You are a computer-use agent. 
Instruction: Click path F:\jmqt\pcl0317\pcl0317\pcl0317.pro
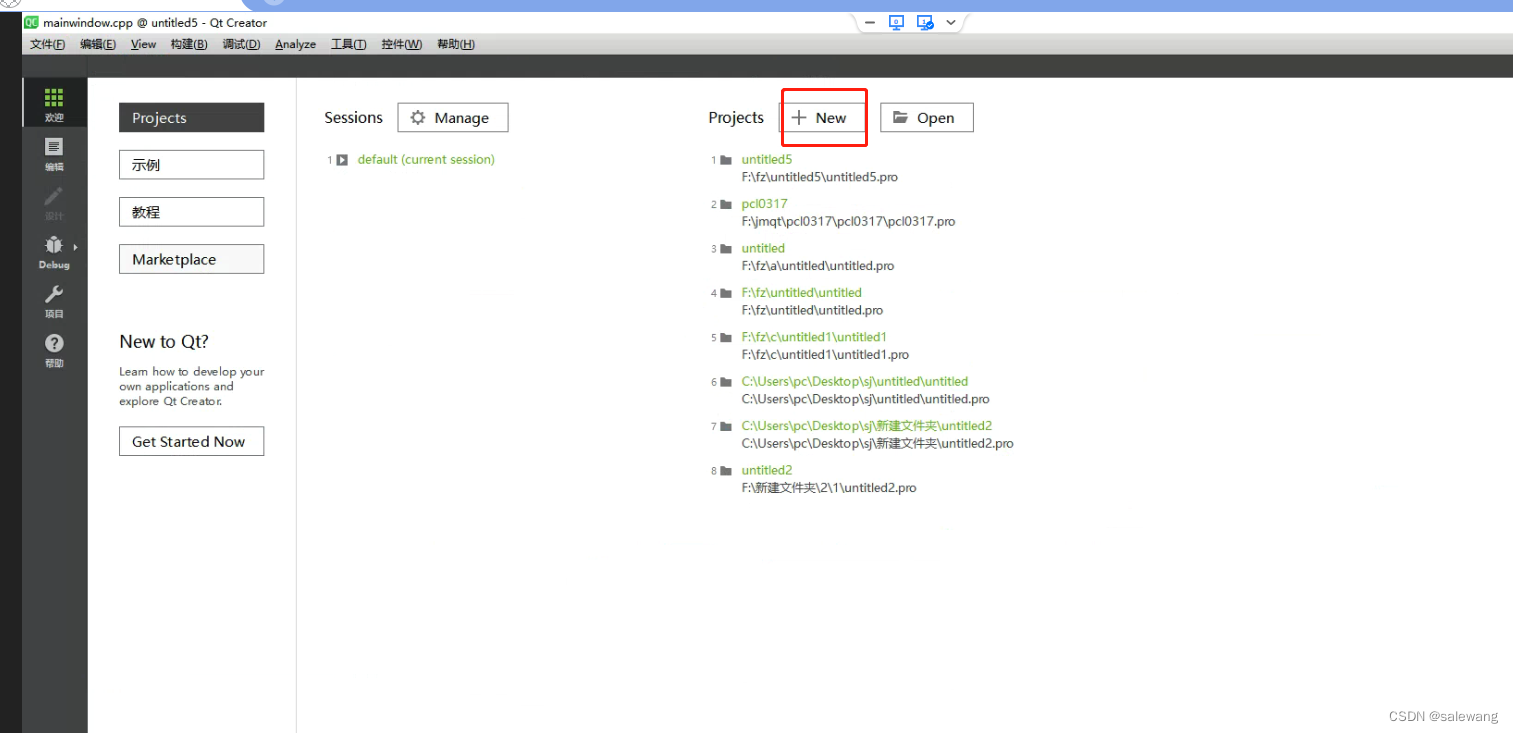pyautogui.click(x=848, y=222)
